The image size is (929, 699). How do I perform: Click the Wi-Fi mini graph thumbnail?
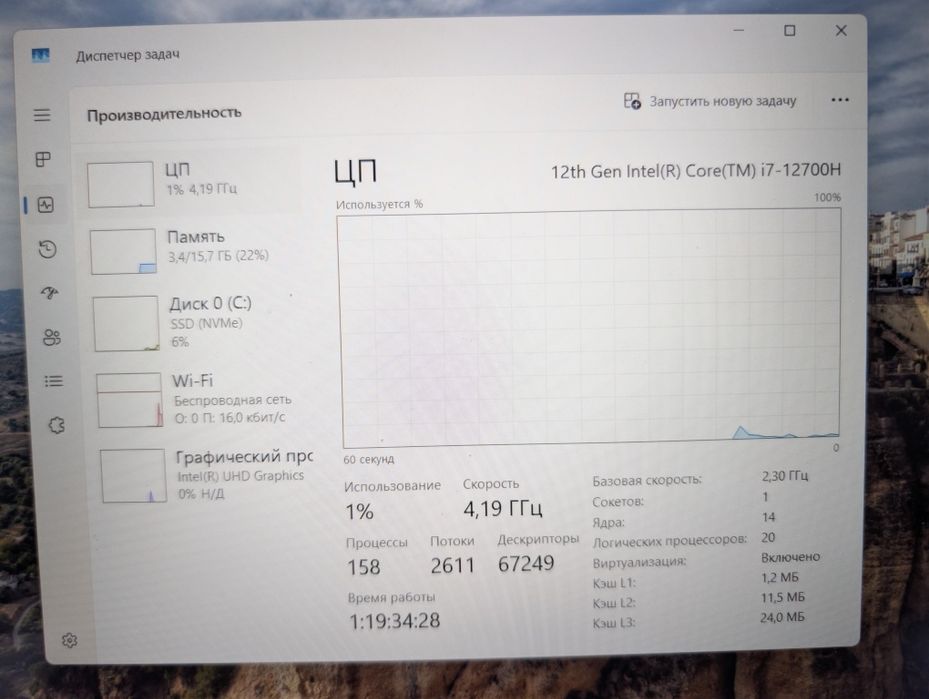click(130, 400)
